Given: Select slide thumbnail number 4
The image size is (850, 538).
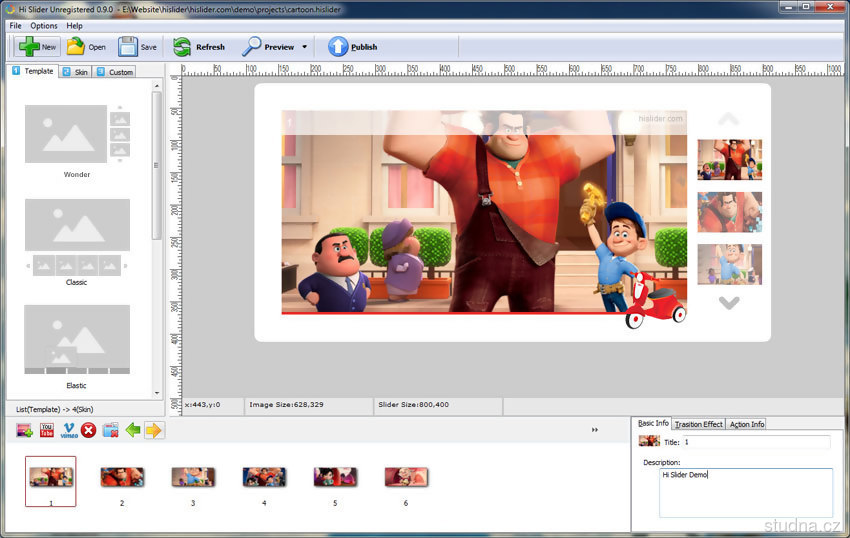Looking at the screenshot, I should 264,477.
